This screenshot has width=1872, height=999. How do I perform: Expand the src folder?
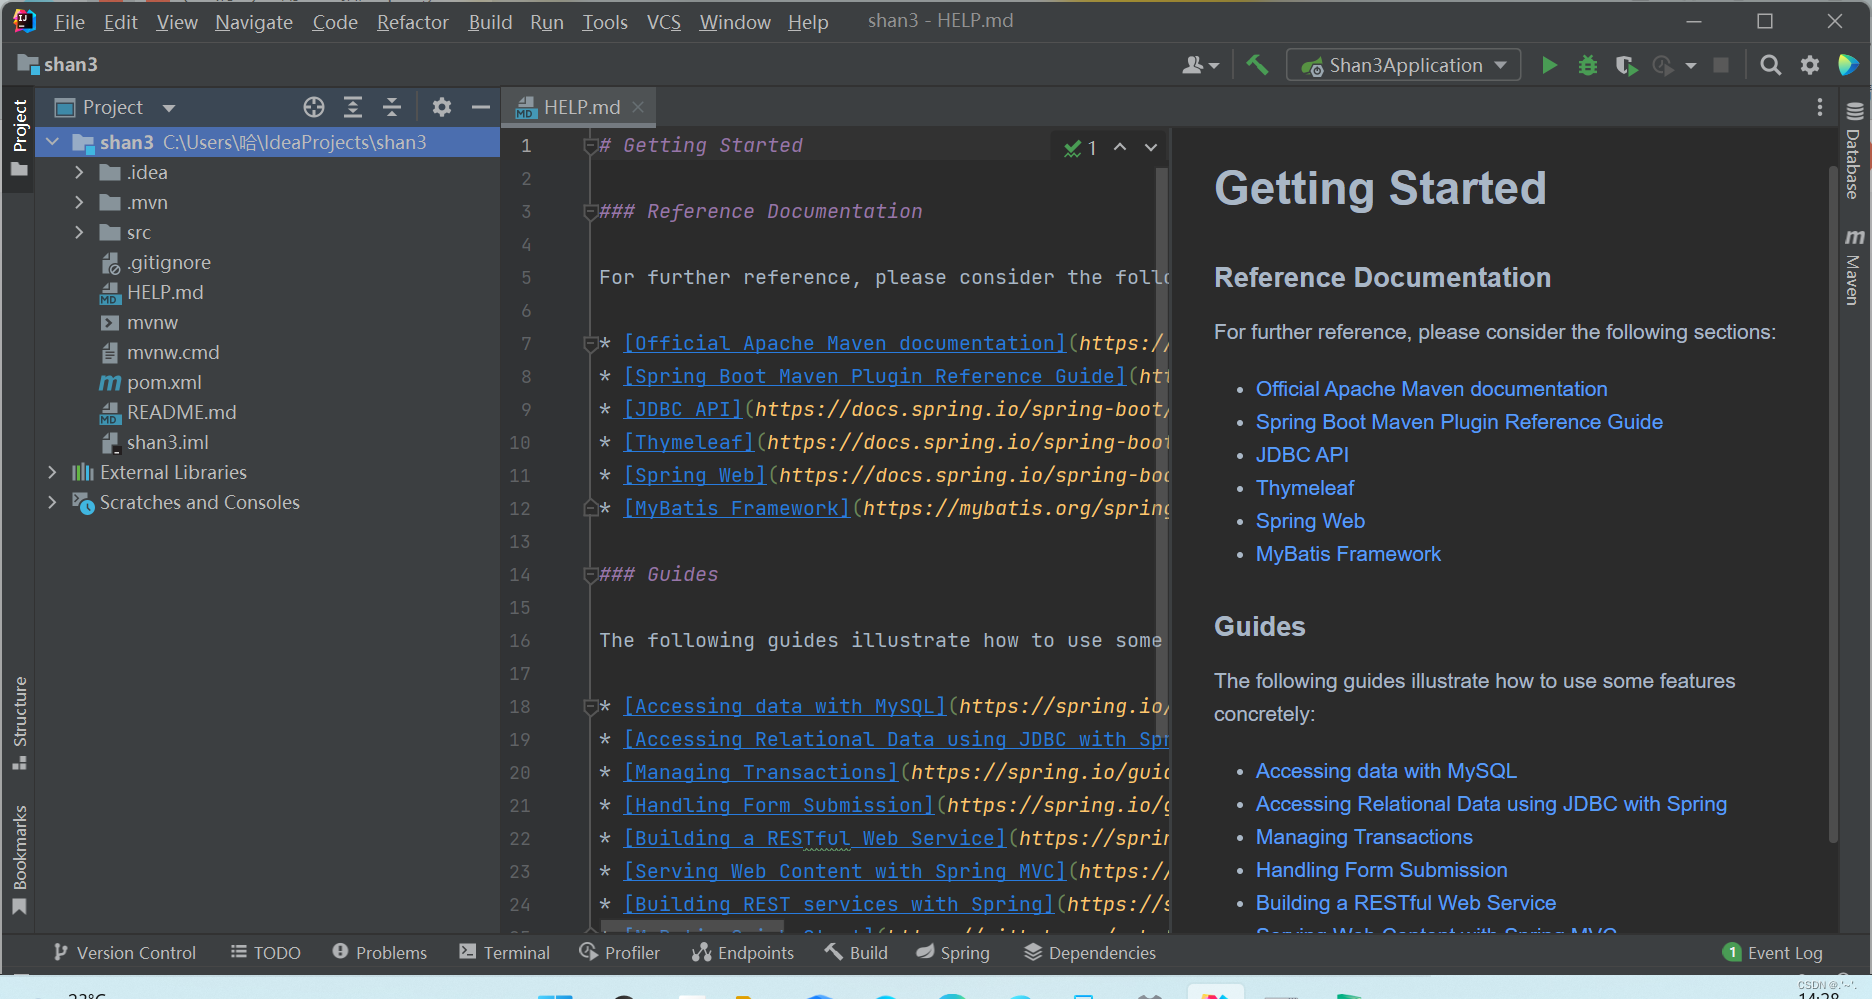[79, 233]
